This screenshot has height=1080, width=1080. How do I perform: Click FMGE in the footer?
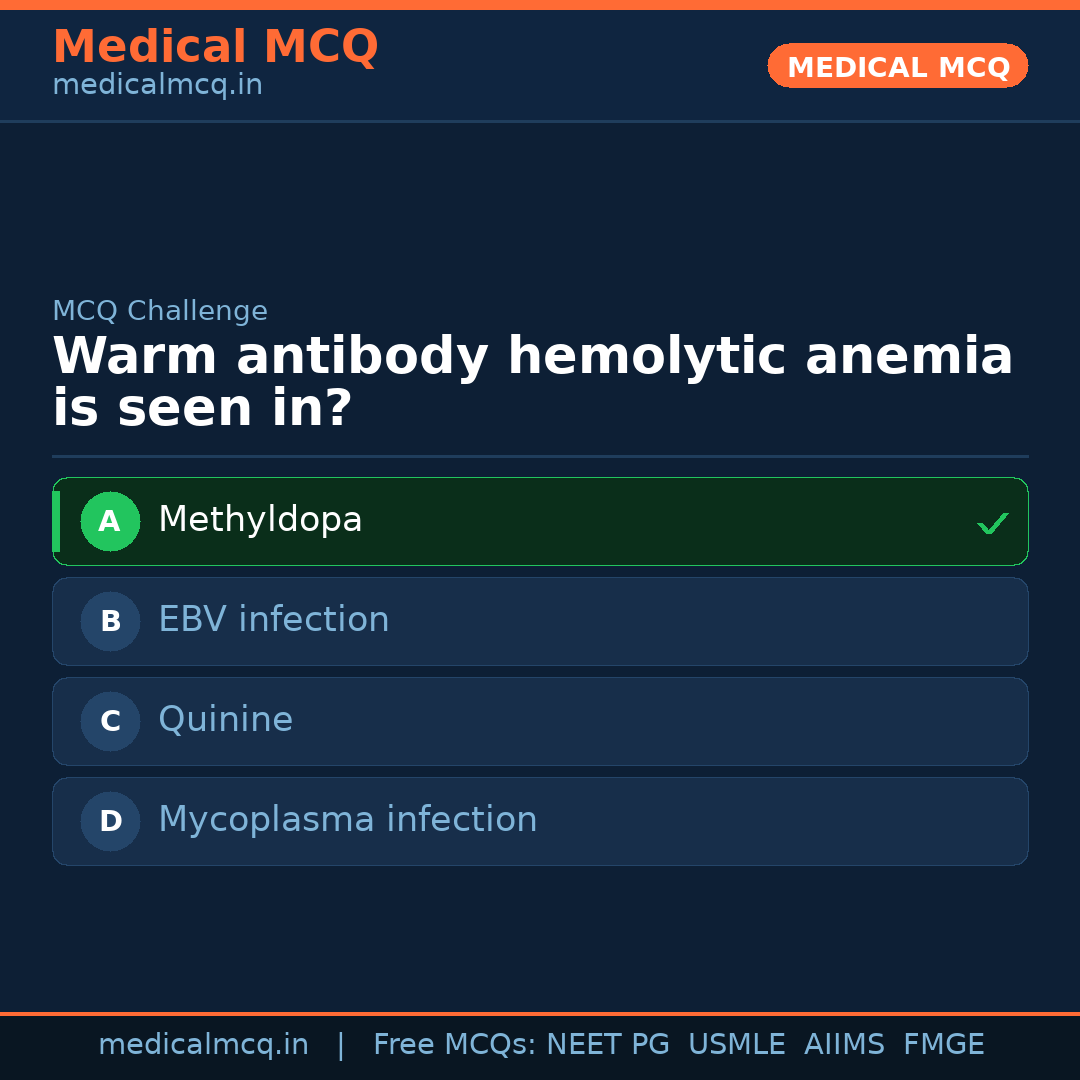click(x=943, y=1045)
